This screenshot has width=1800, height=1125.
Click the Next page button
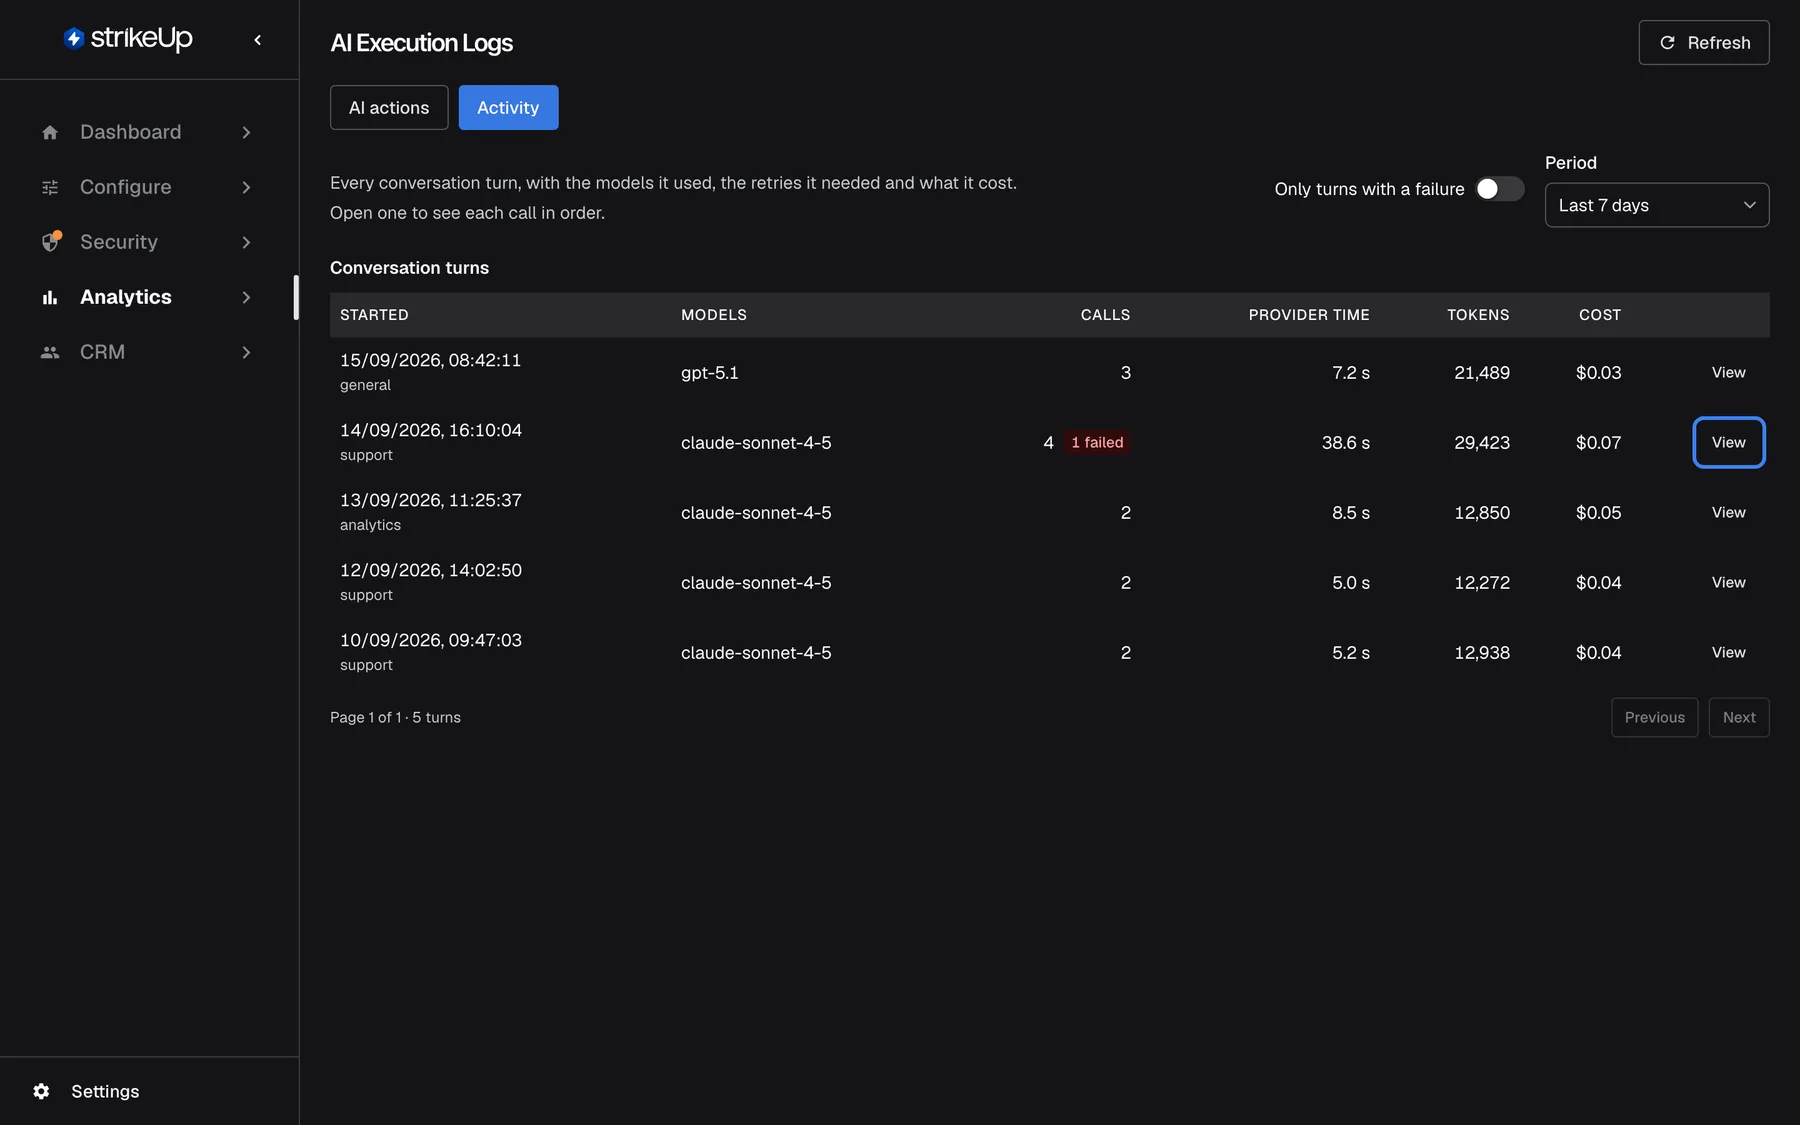pyautogui.click(x=1738, y=717)
